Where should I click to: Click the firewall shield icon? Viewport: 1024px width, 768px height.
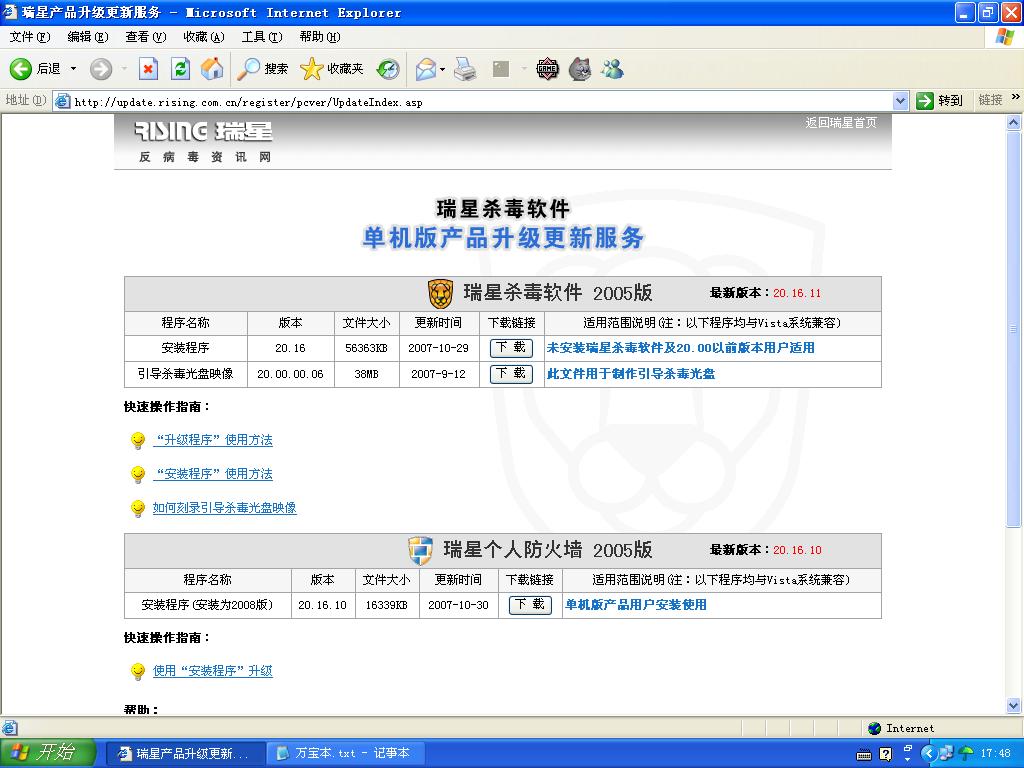421,550
